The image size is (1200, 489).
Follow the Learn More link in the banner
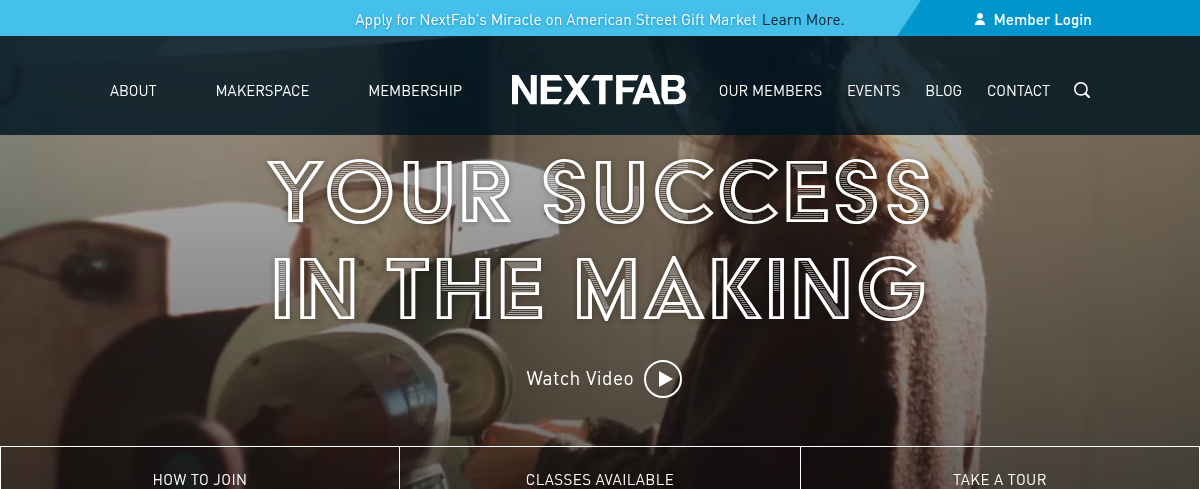click(803, 19)
